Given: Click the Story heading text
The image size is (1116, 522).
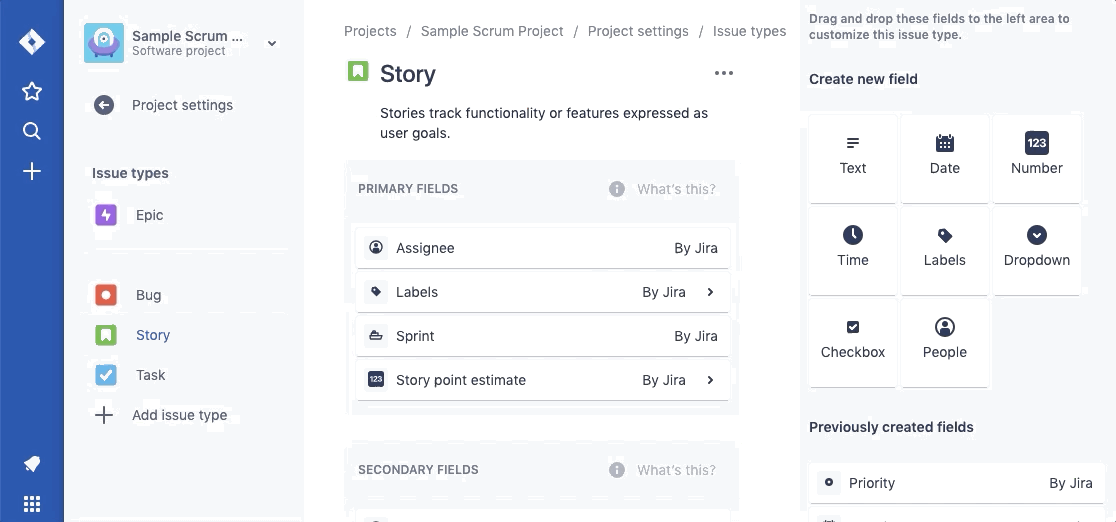Looking at the screenshot, I should [408, 73].
